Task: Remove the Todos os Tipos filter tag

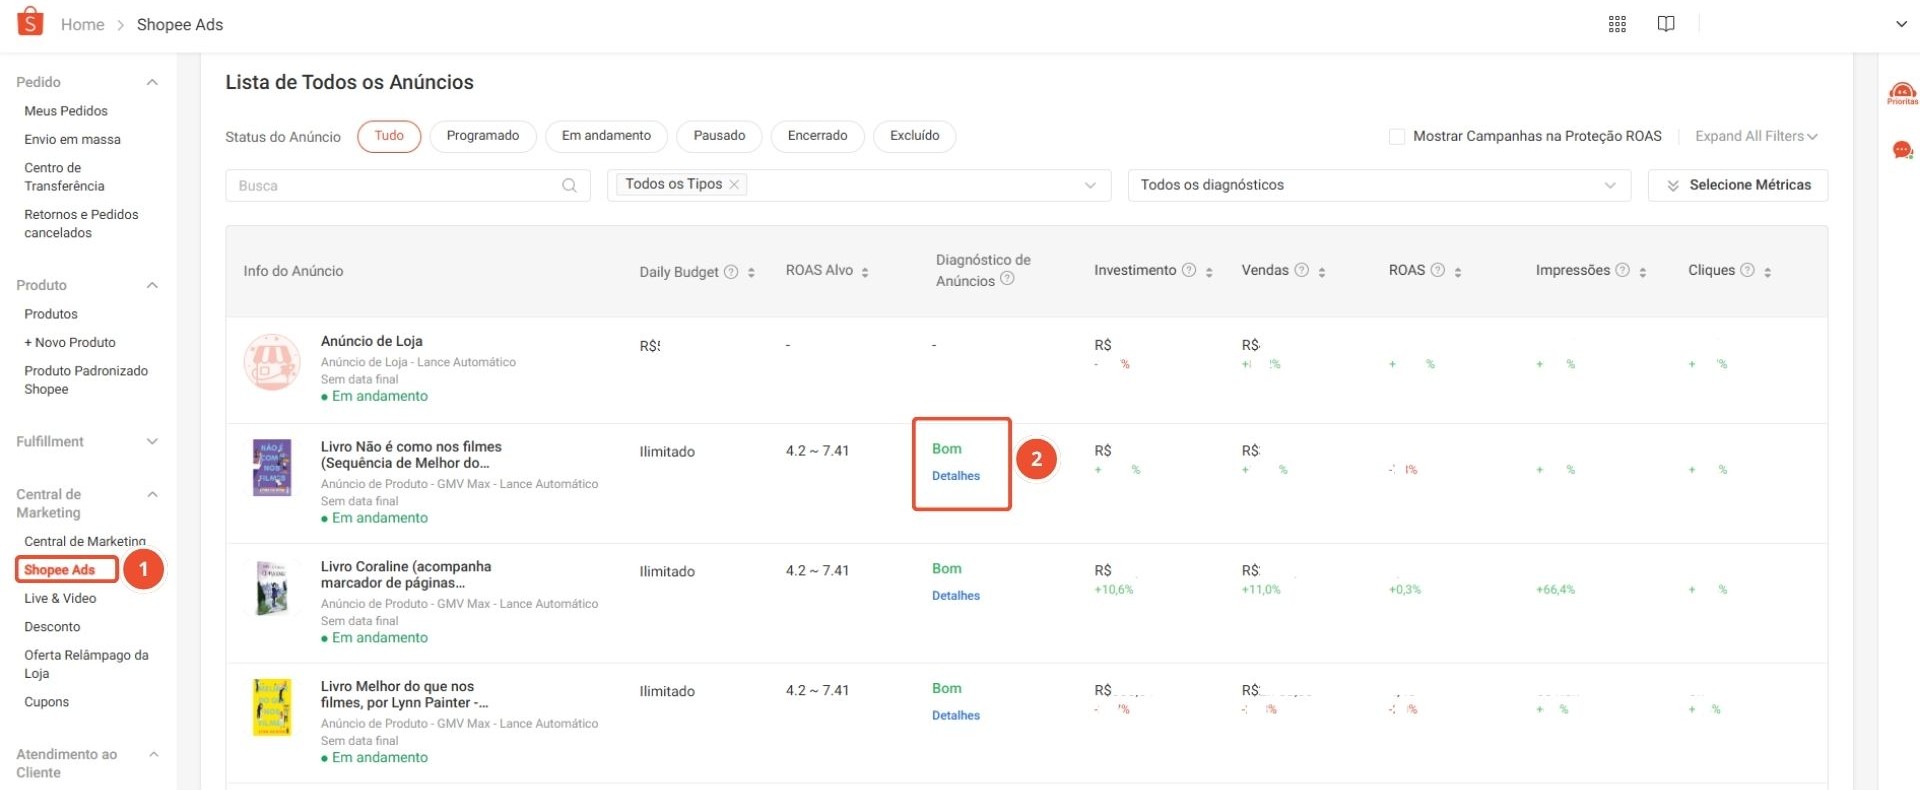Action: (x=734, y=184)
